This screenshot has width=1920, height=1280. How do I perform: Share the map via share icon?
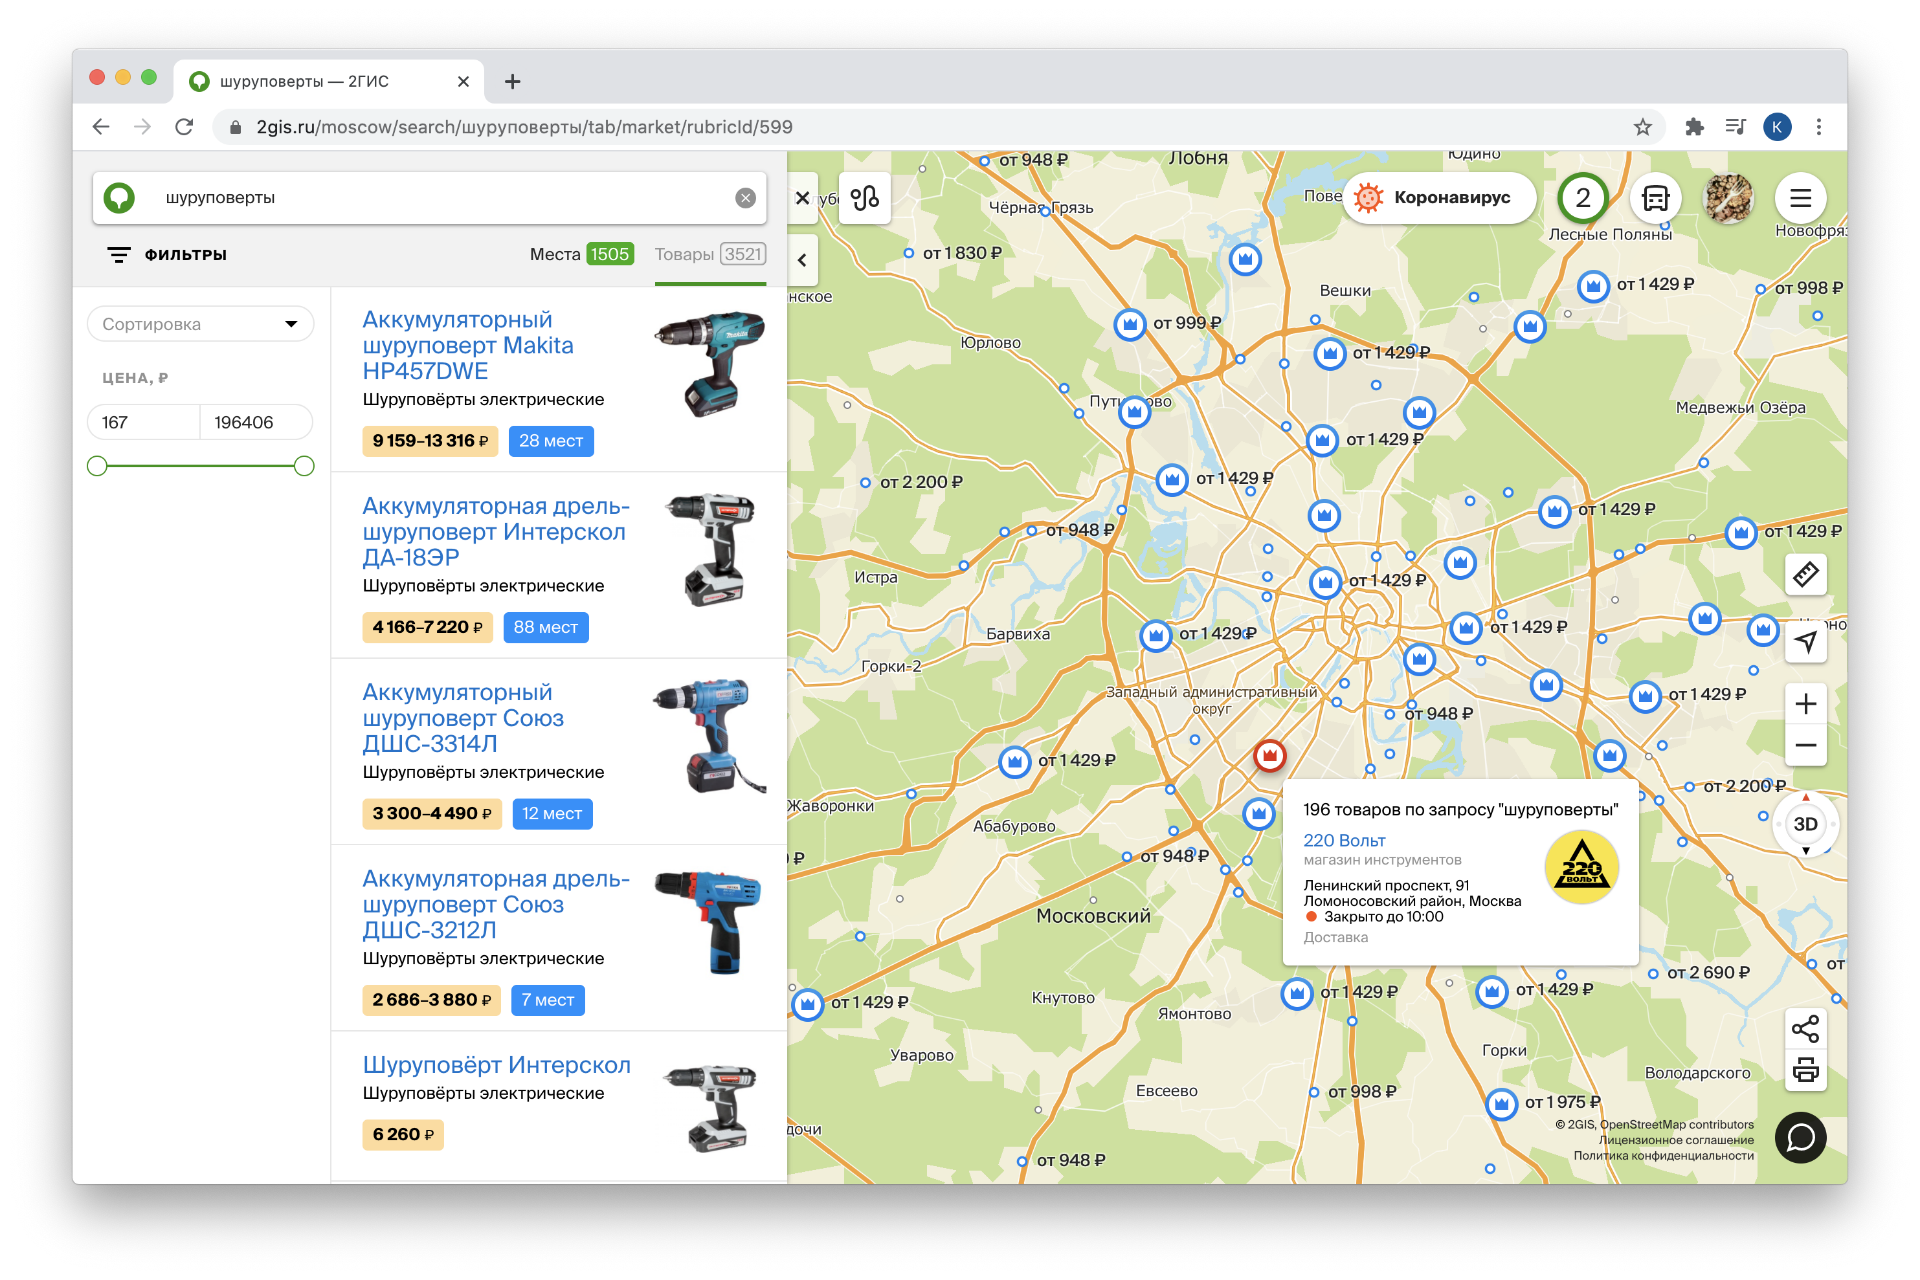pos(1805,1029)
